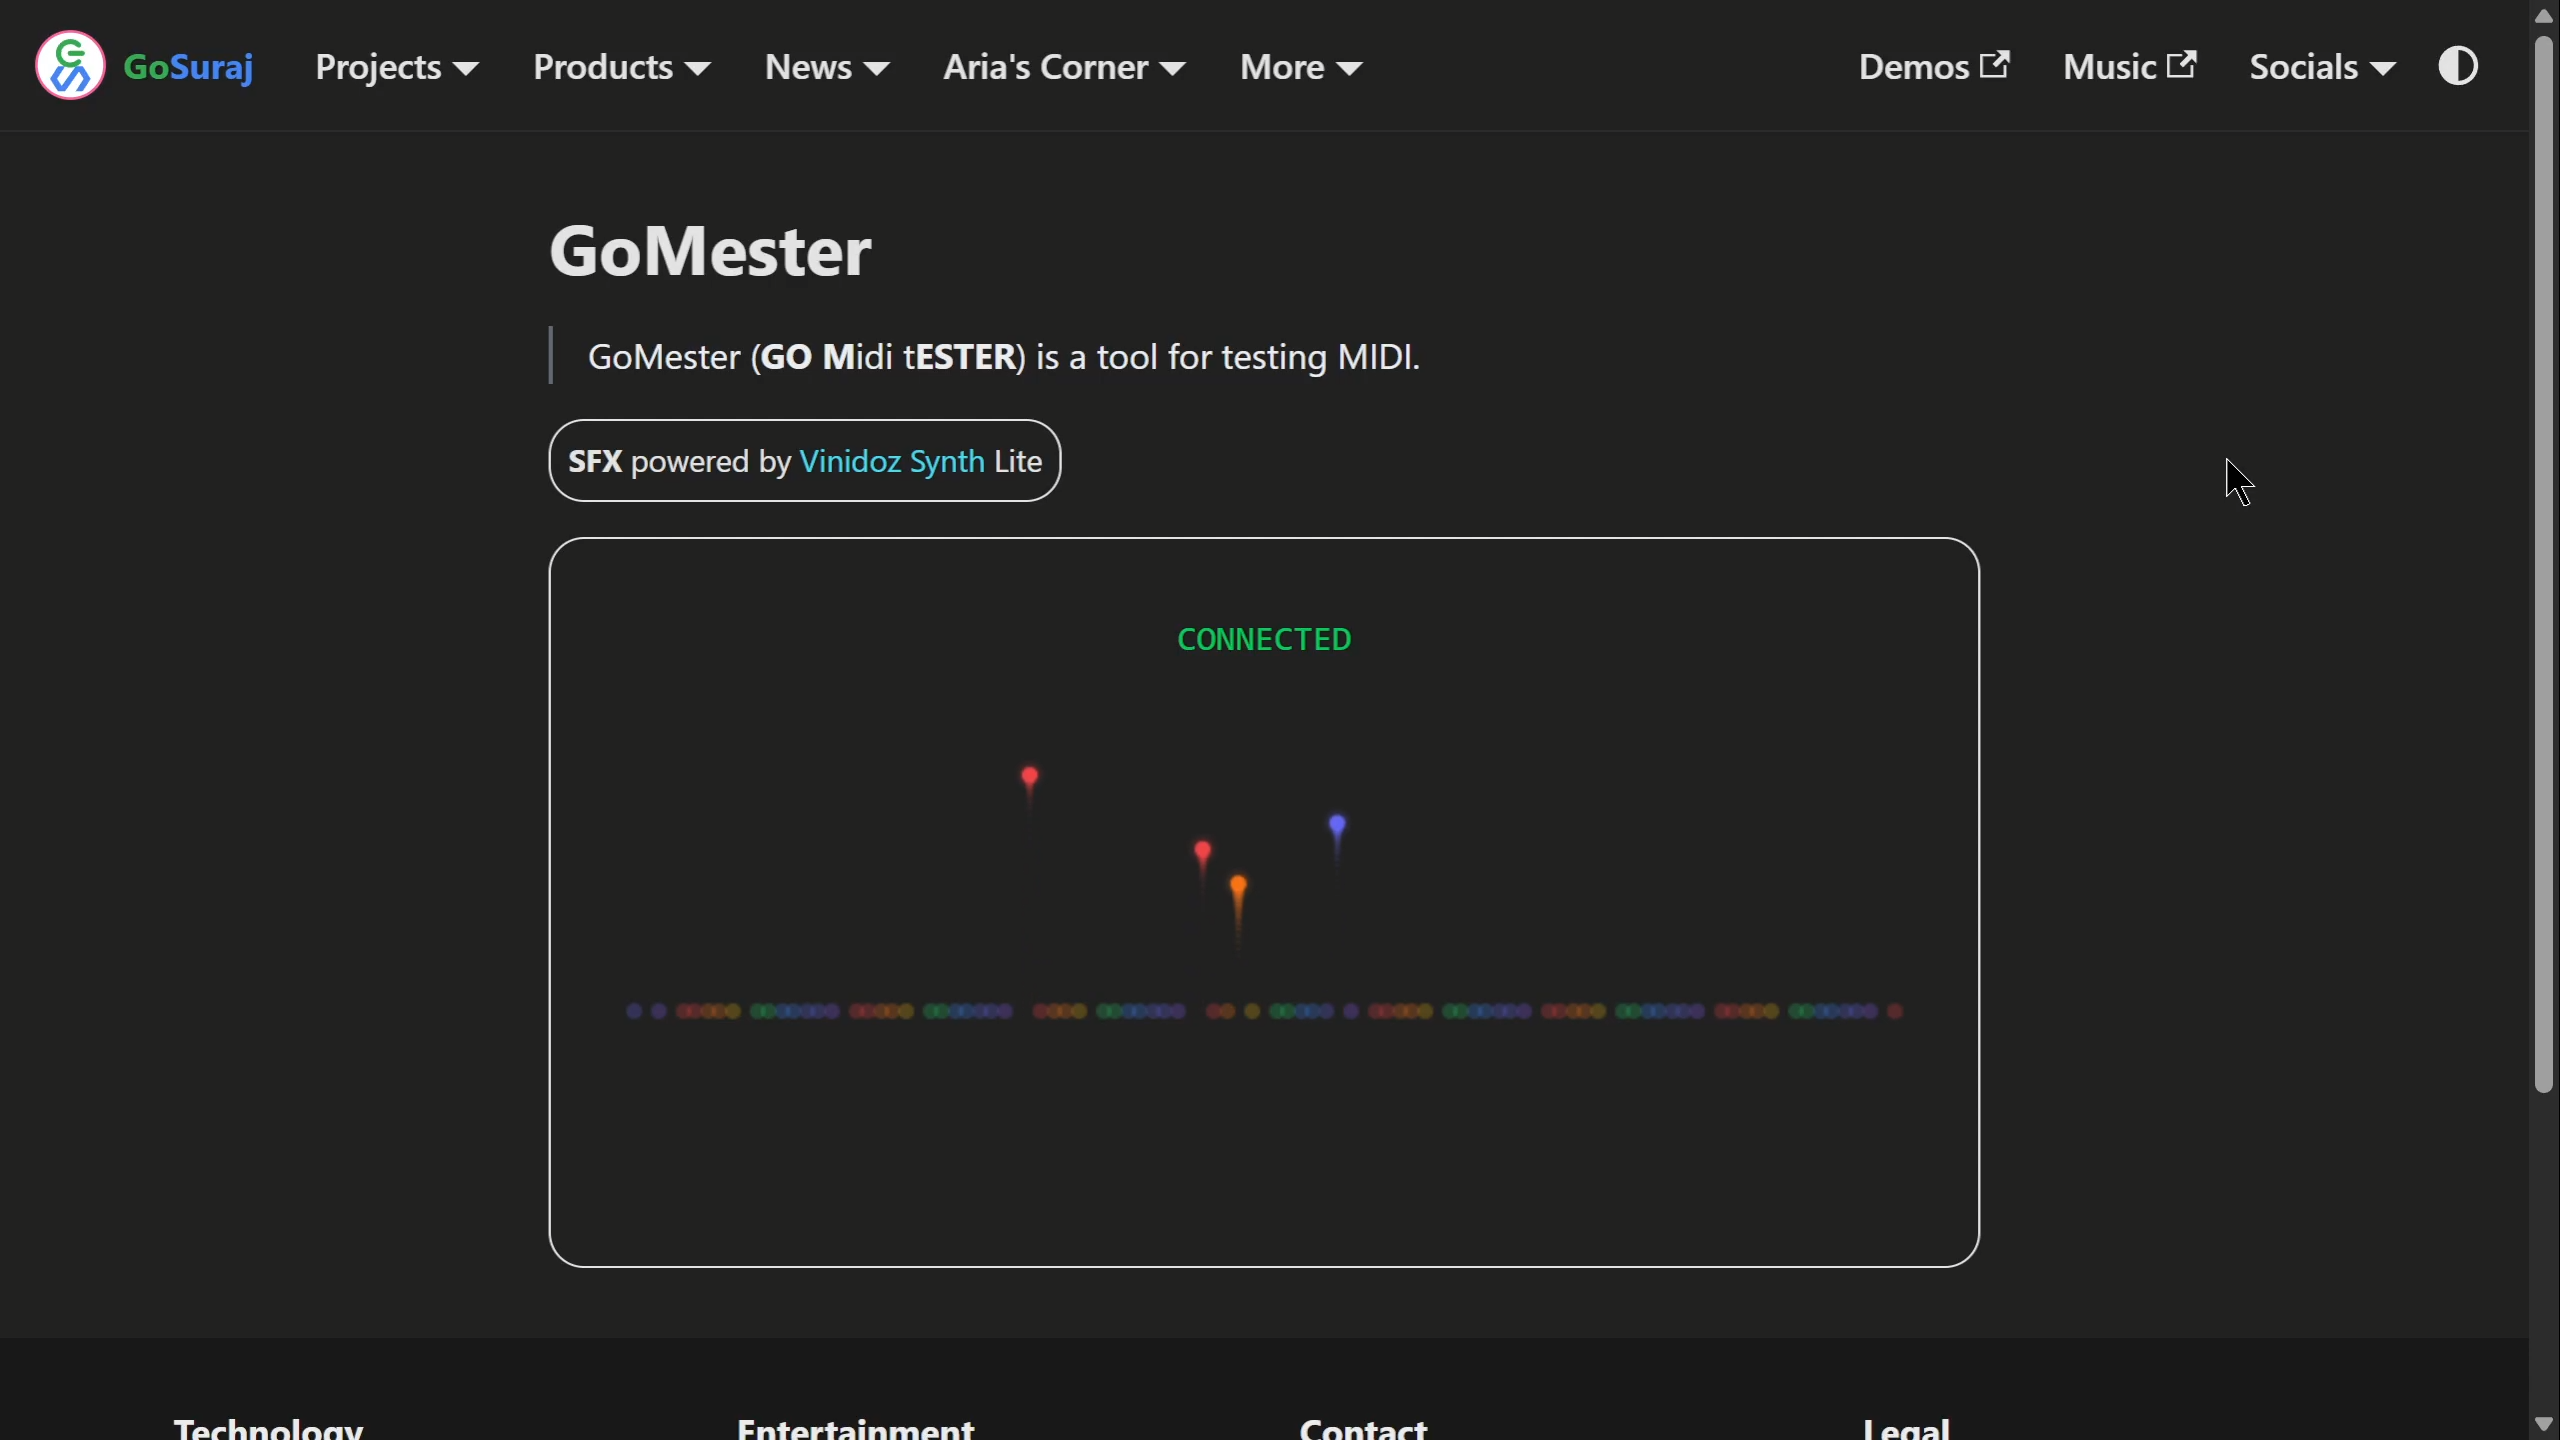Click the scrollbar up arrow
Image resolution: width=2560 pixels, height=1440 pixels.
pyautogui.click(x=2544, y=14)
